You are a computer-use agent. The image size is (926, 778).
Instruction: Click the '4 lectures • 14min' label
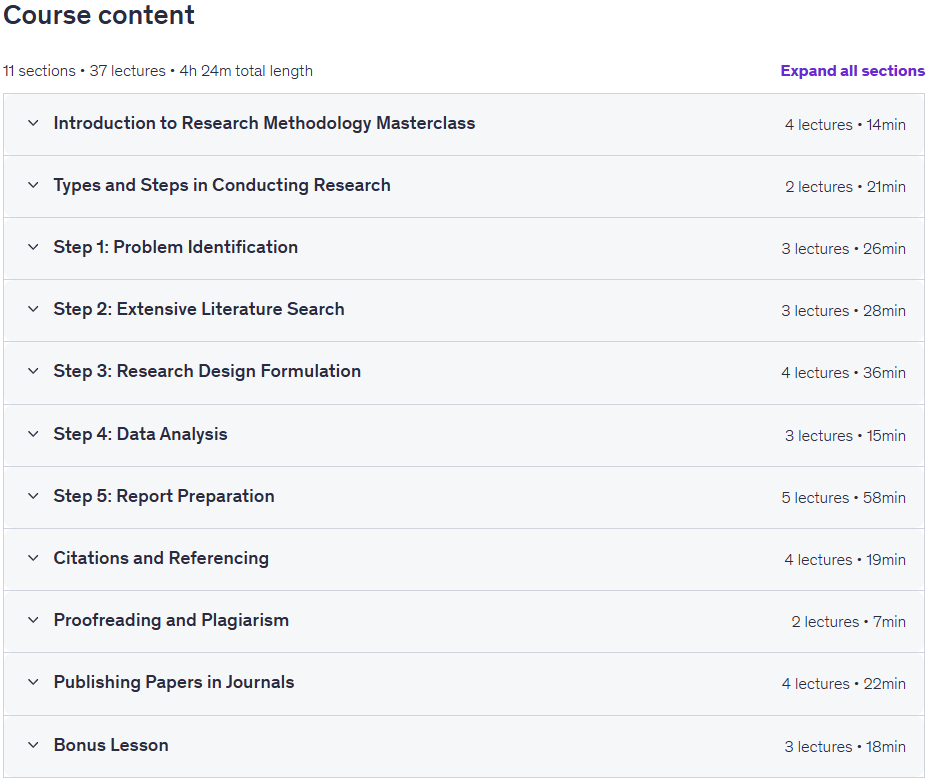(845, 125)
